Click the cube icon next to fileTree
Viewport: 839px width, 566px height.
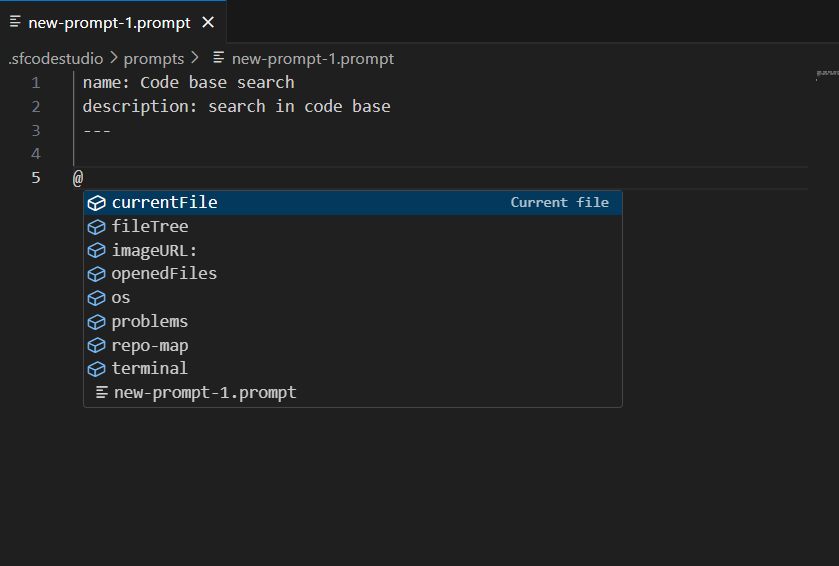pyautogui.click(x=97, y=227)
